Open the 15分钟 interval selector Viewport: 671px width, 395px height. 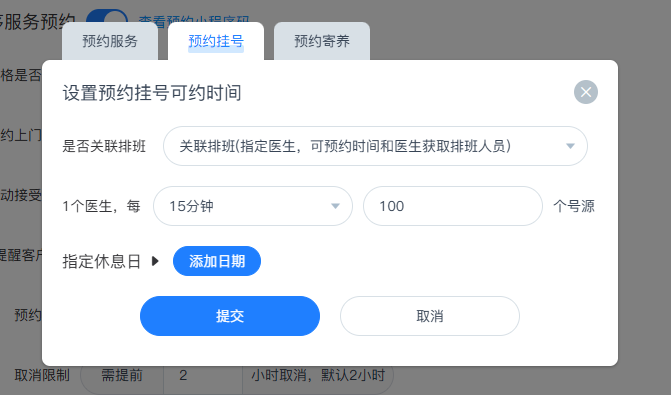click(253, 206)
